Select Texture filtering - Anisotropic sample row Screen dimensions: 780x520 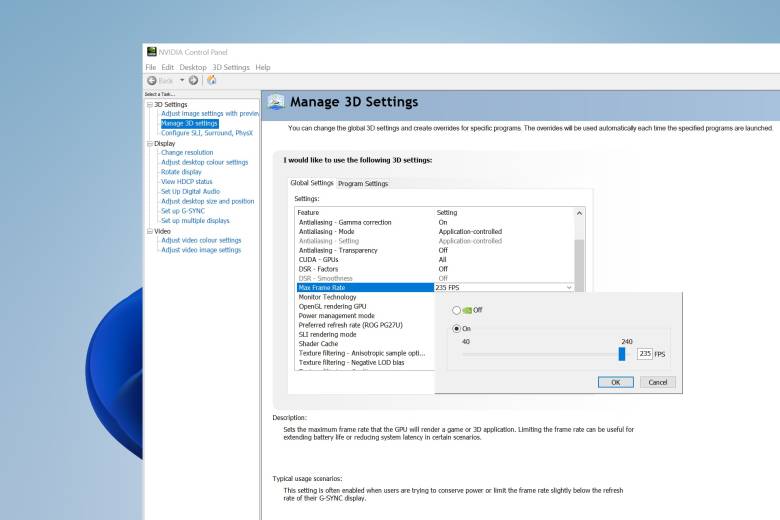click(365, 353)
